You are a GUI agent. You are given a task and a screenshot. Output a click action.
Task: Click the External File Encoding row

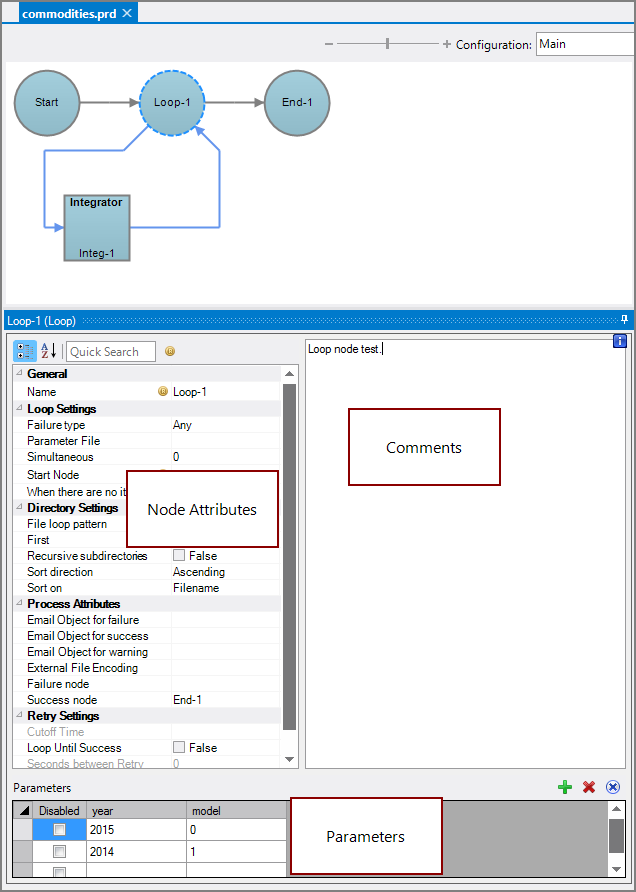point(147,668)
